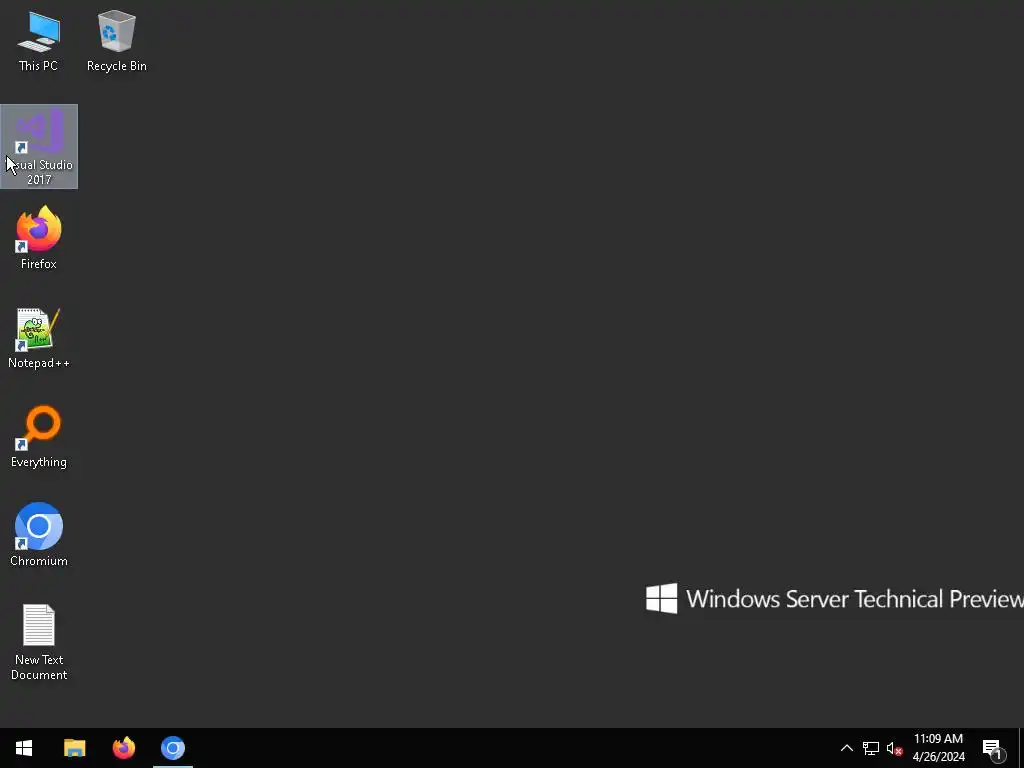Viewport: 1024px width, 768px height.
Task: Select the Visual Studio 2017 shortcut
Action: click(39, 146)
